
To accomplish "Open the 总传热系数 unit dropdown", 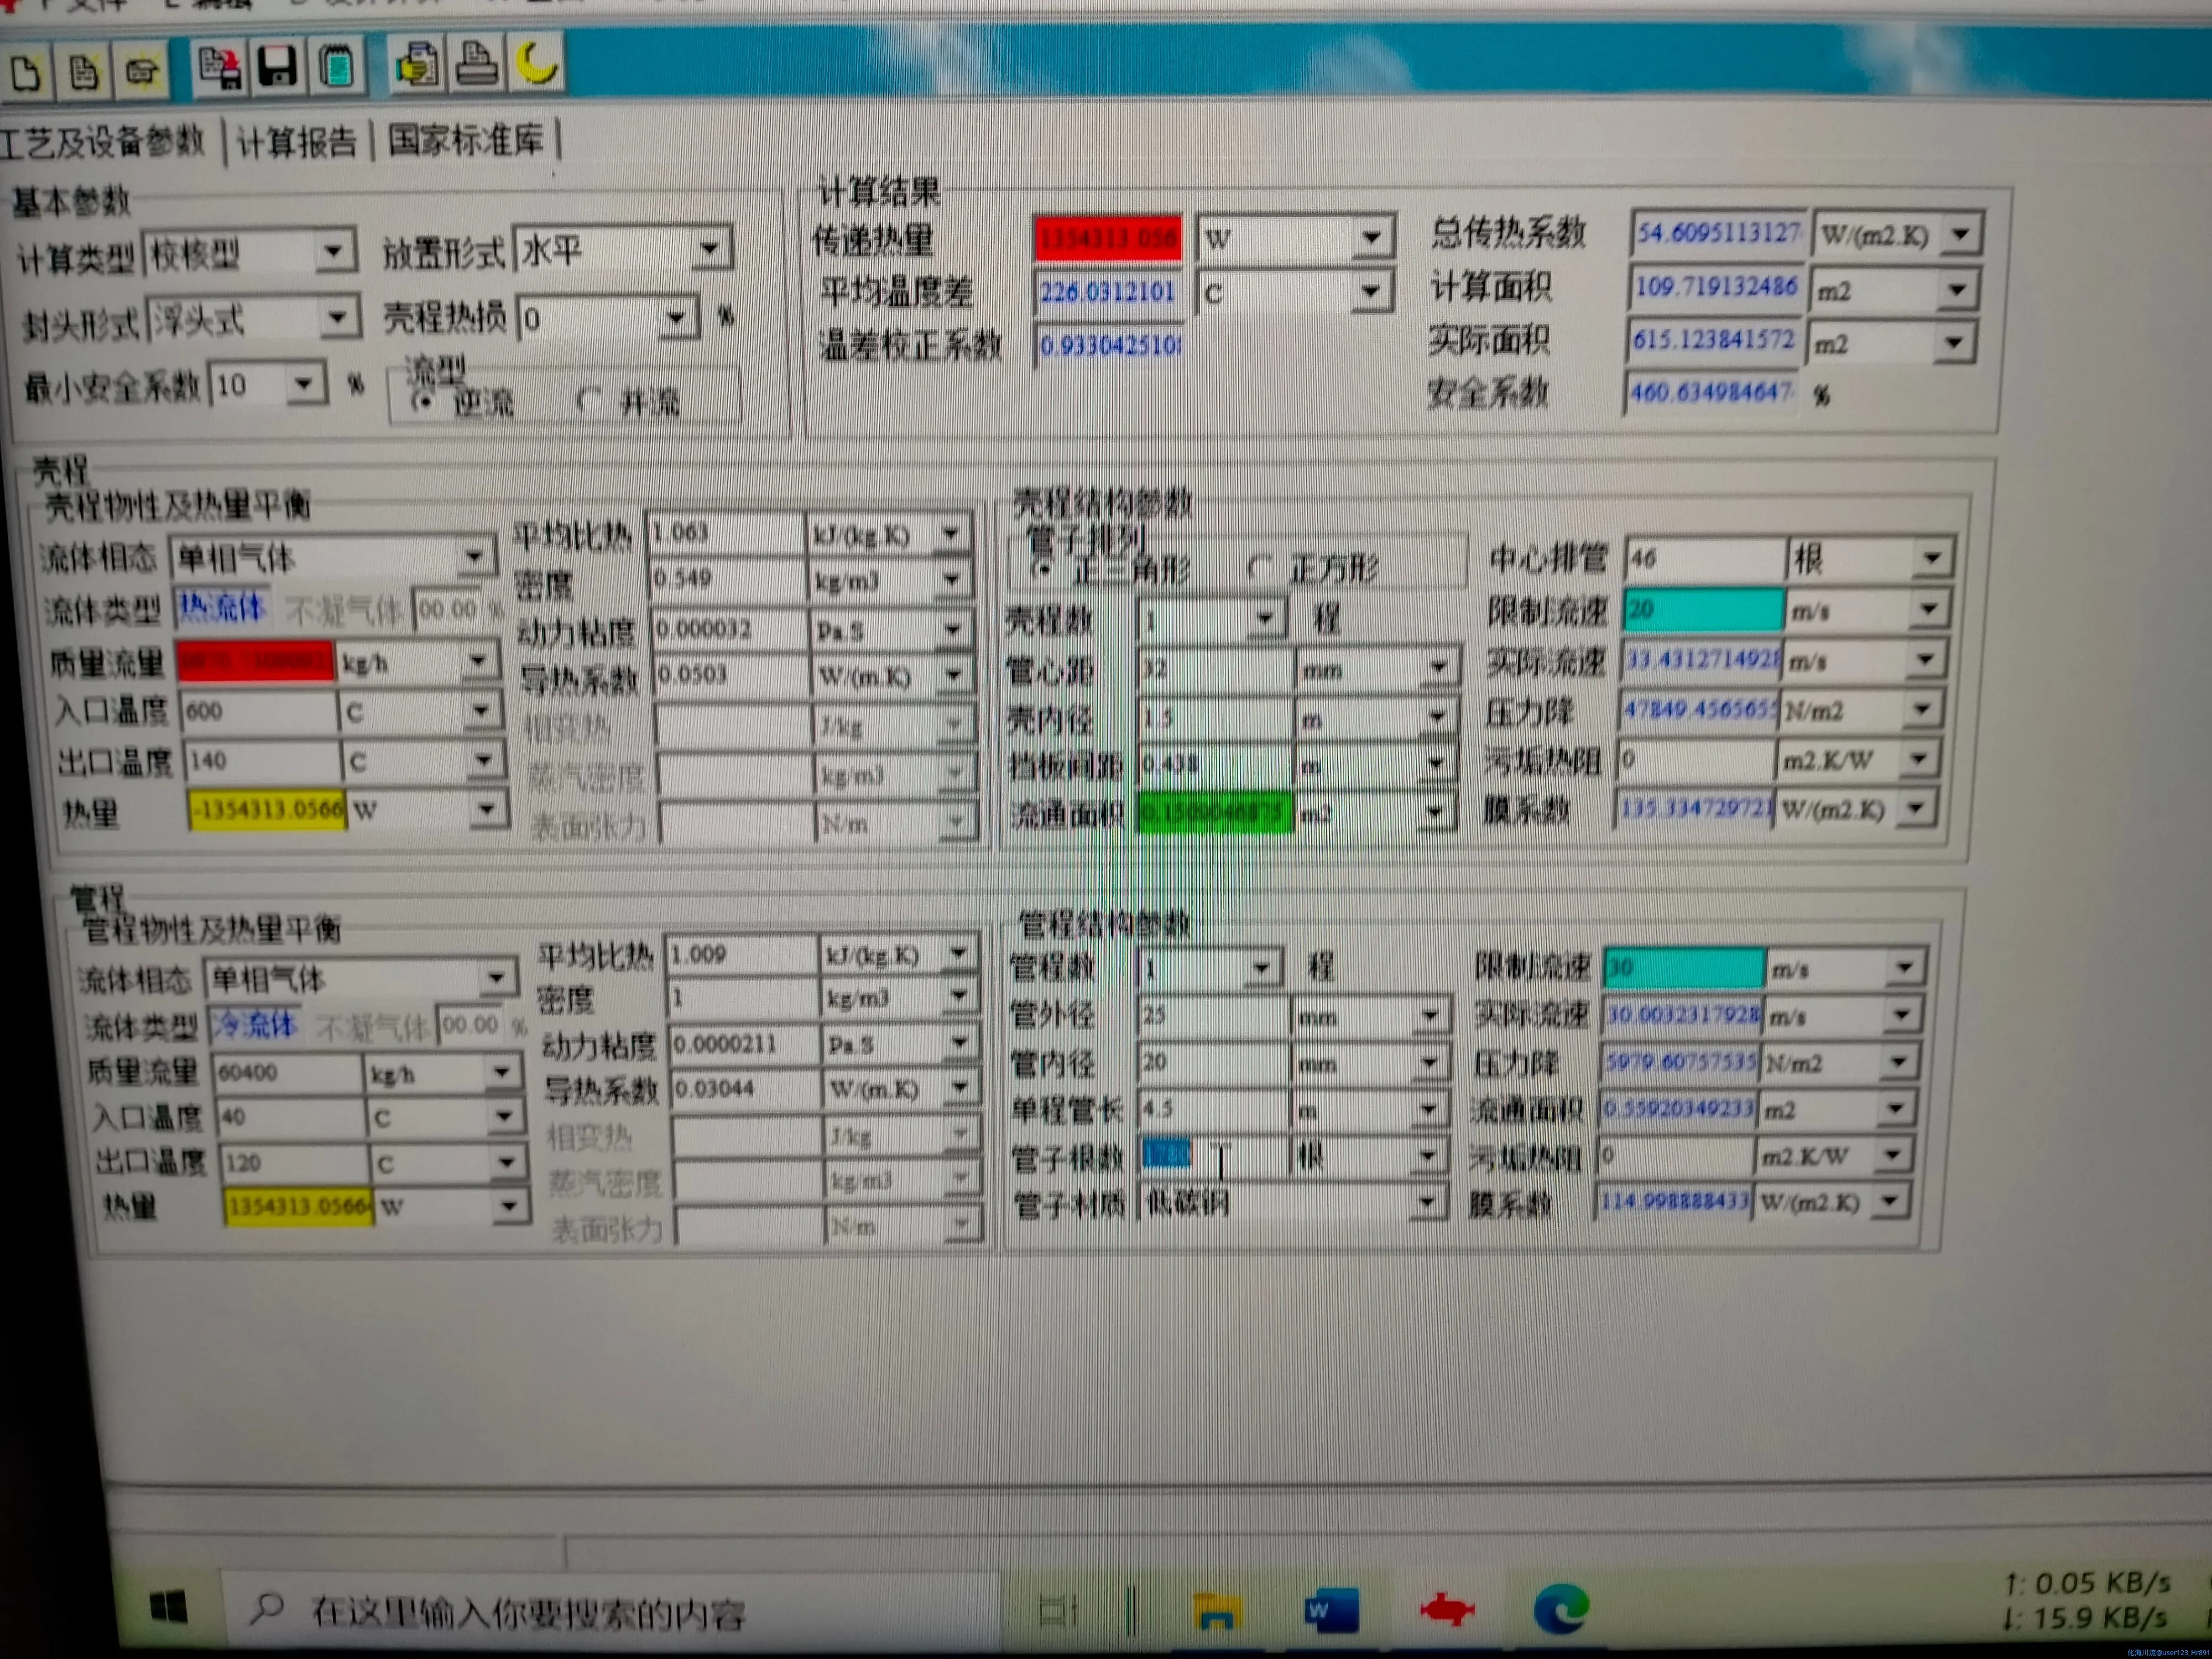I will tap(1960, 234).
